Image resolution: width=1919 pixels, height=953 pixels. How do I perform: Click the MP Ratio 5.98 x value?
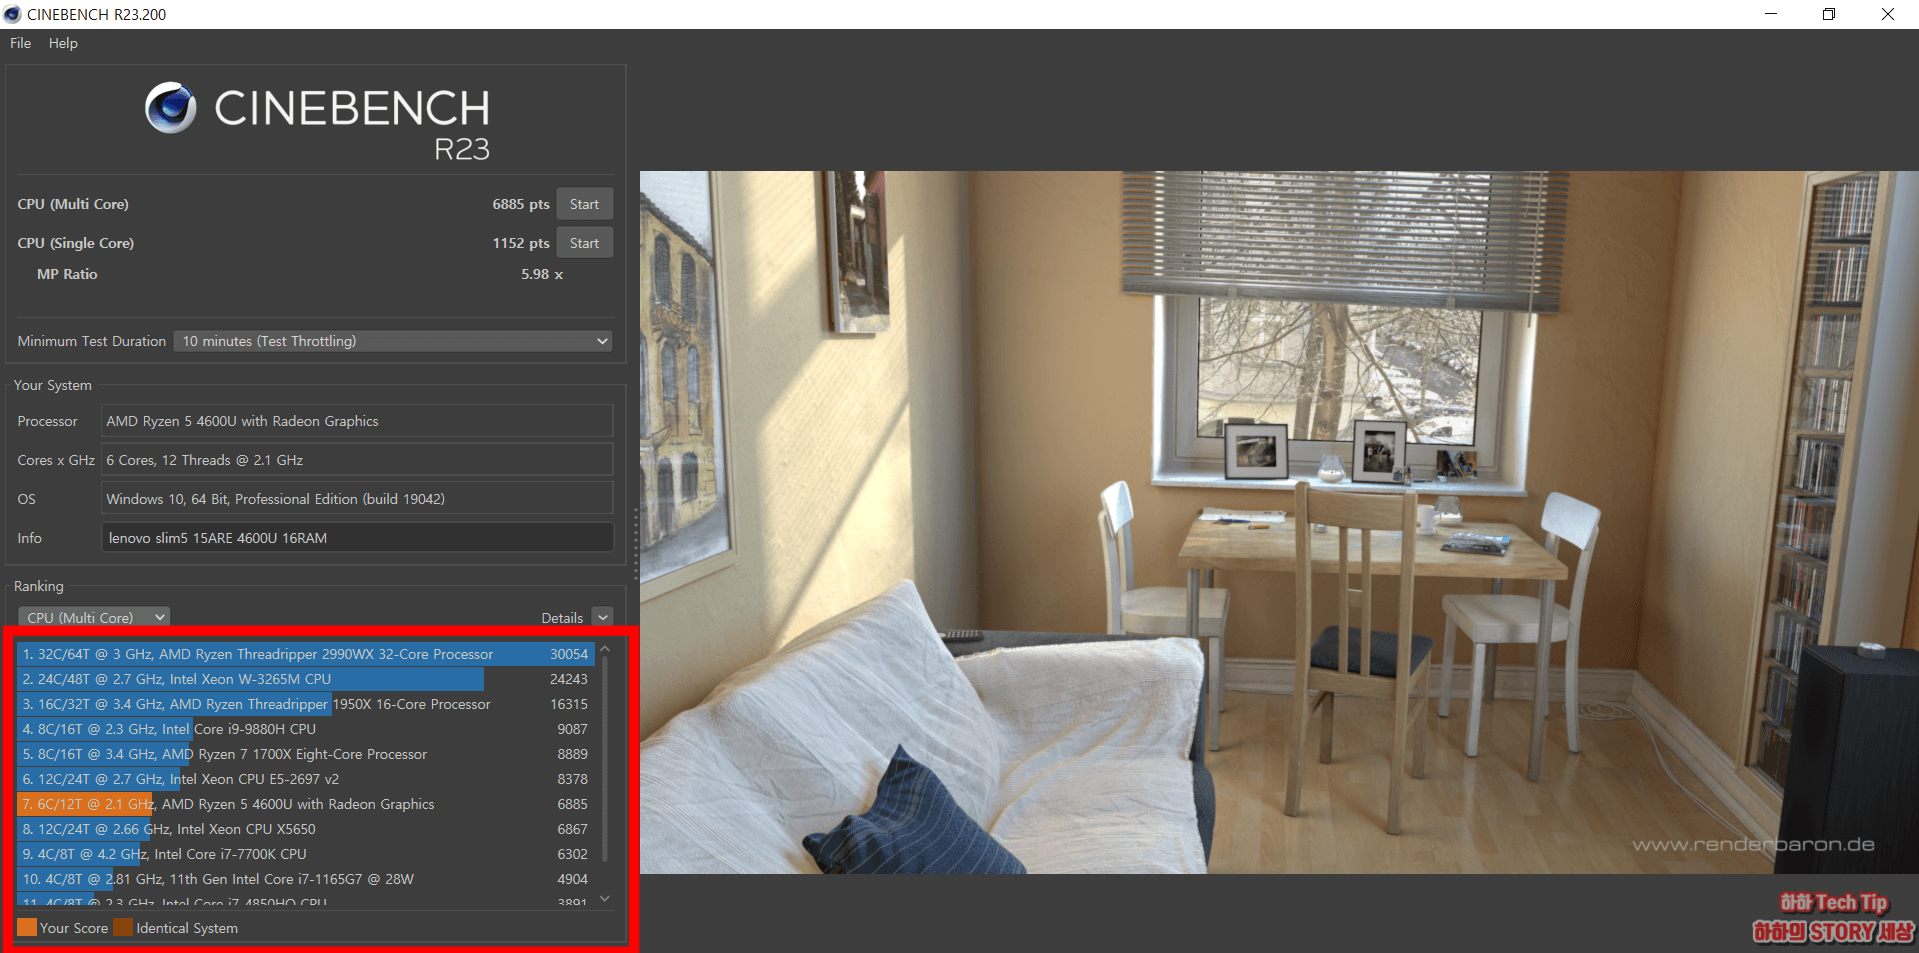(542, 274)
